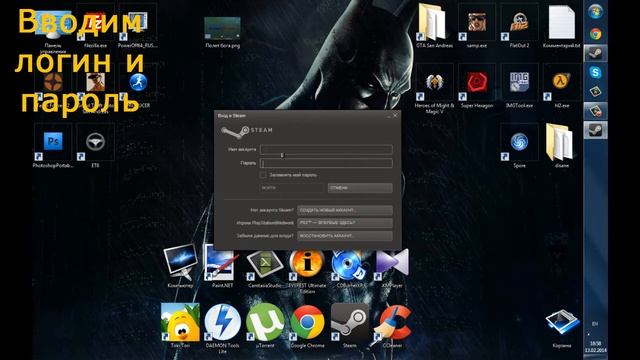Select the Корзина recycle bin icon
The height and width of the screenshot is (360, 640).
point(562,329)
